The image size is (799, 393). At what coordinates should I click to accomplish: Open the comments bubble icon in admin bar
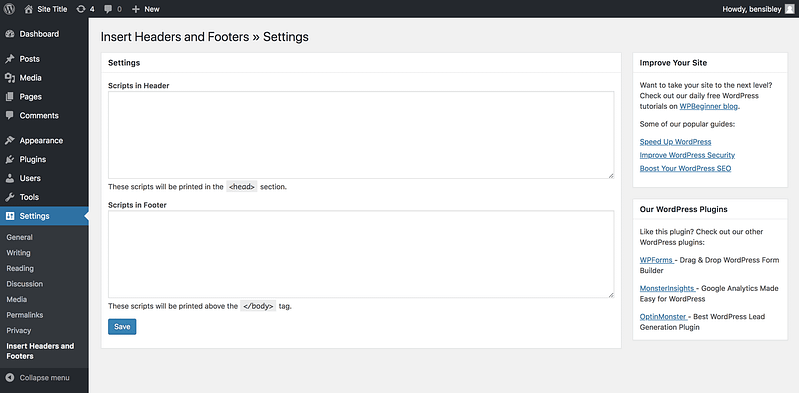pos(108,9)
